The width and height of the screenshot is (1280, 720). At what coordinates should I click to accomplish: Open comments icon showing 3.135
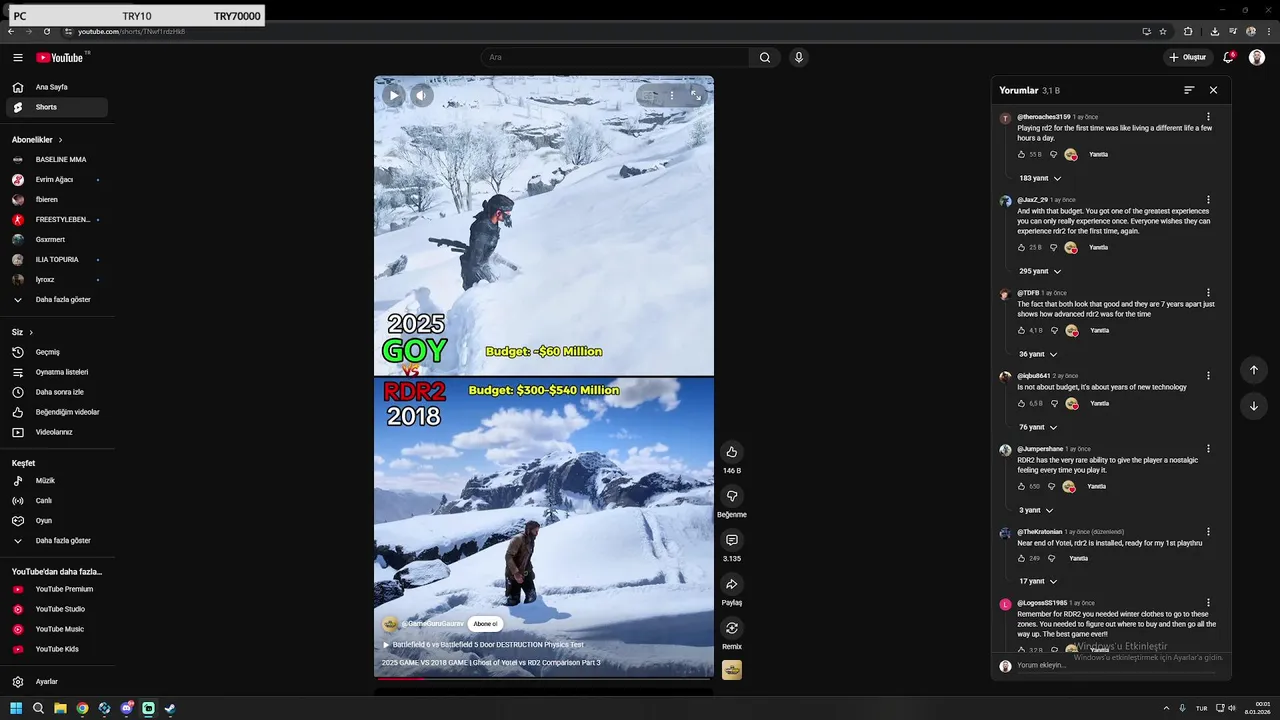pos(731,540)
